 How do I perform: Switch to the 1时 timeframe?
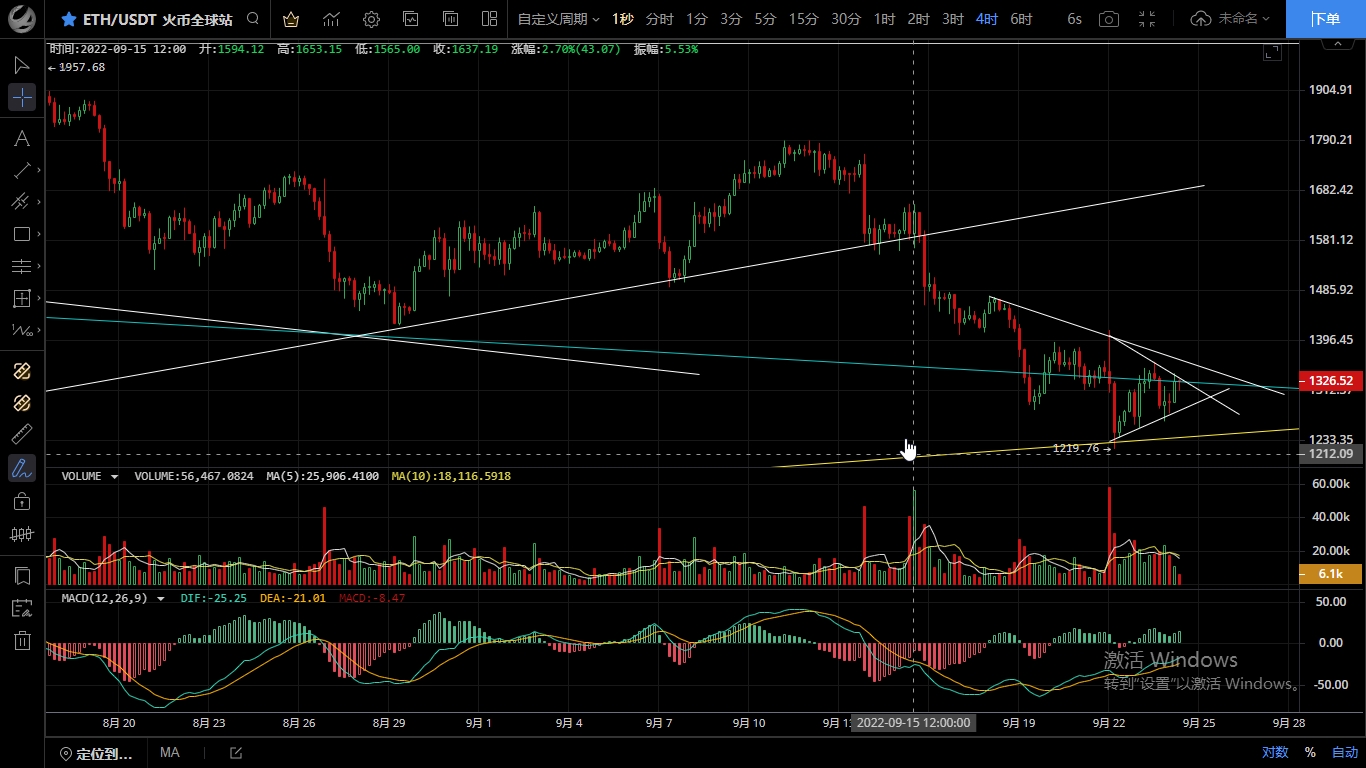pos(884,19)
